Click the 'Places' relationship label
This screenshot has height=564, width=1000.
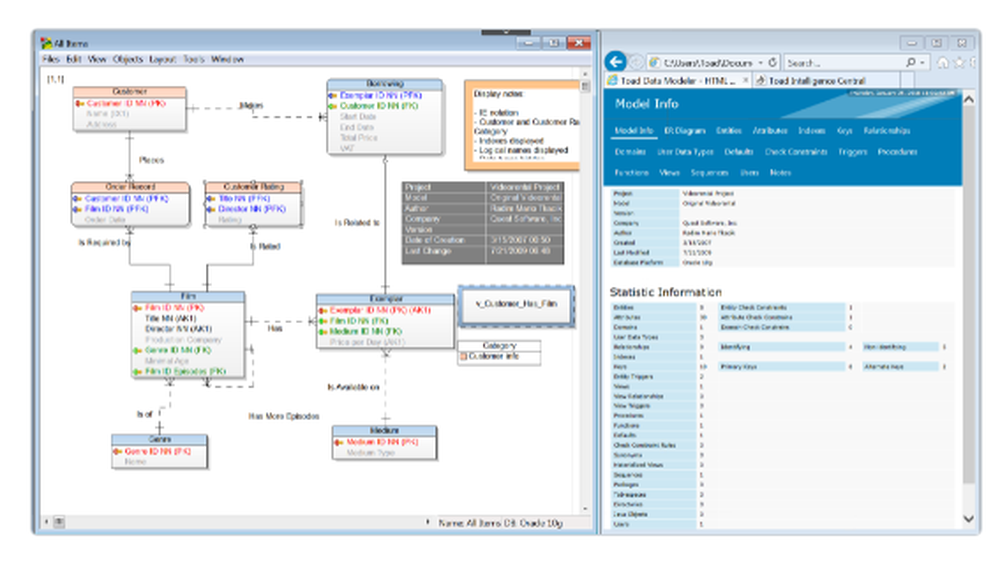click(151, 161)
